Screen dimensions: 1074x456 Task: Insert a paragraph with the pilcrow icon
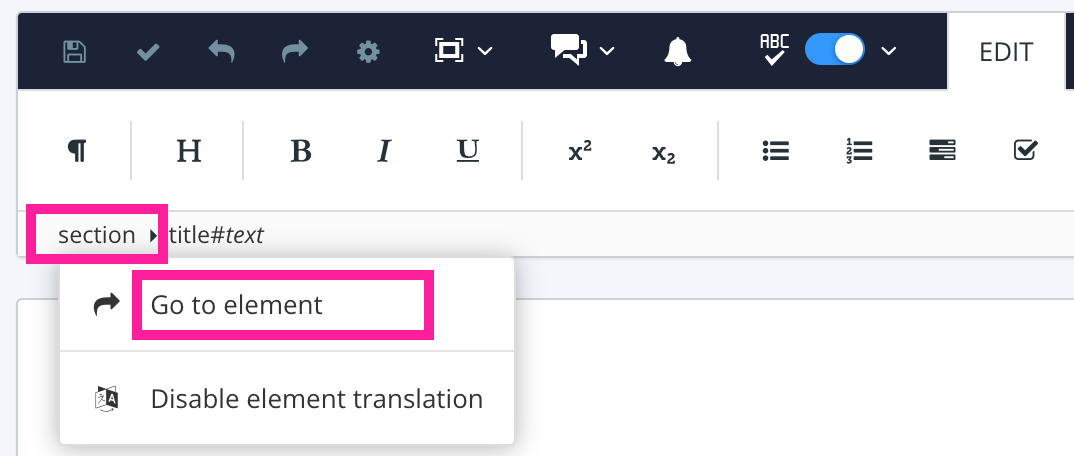tap(76, 150)
